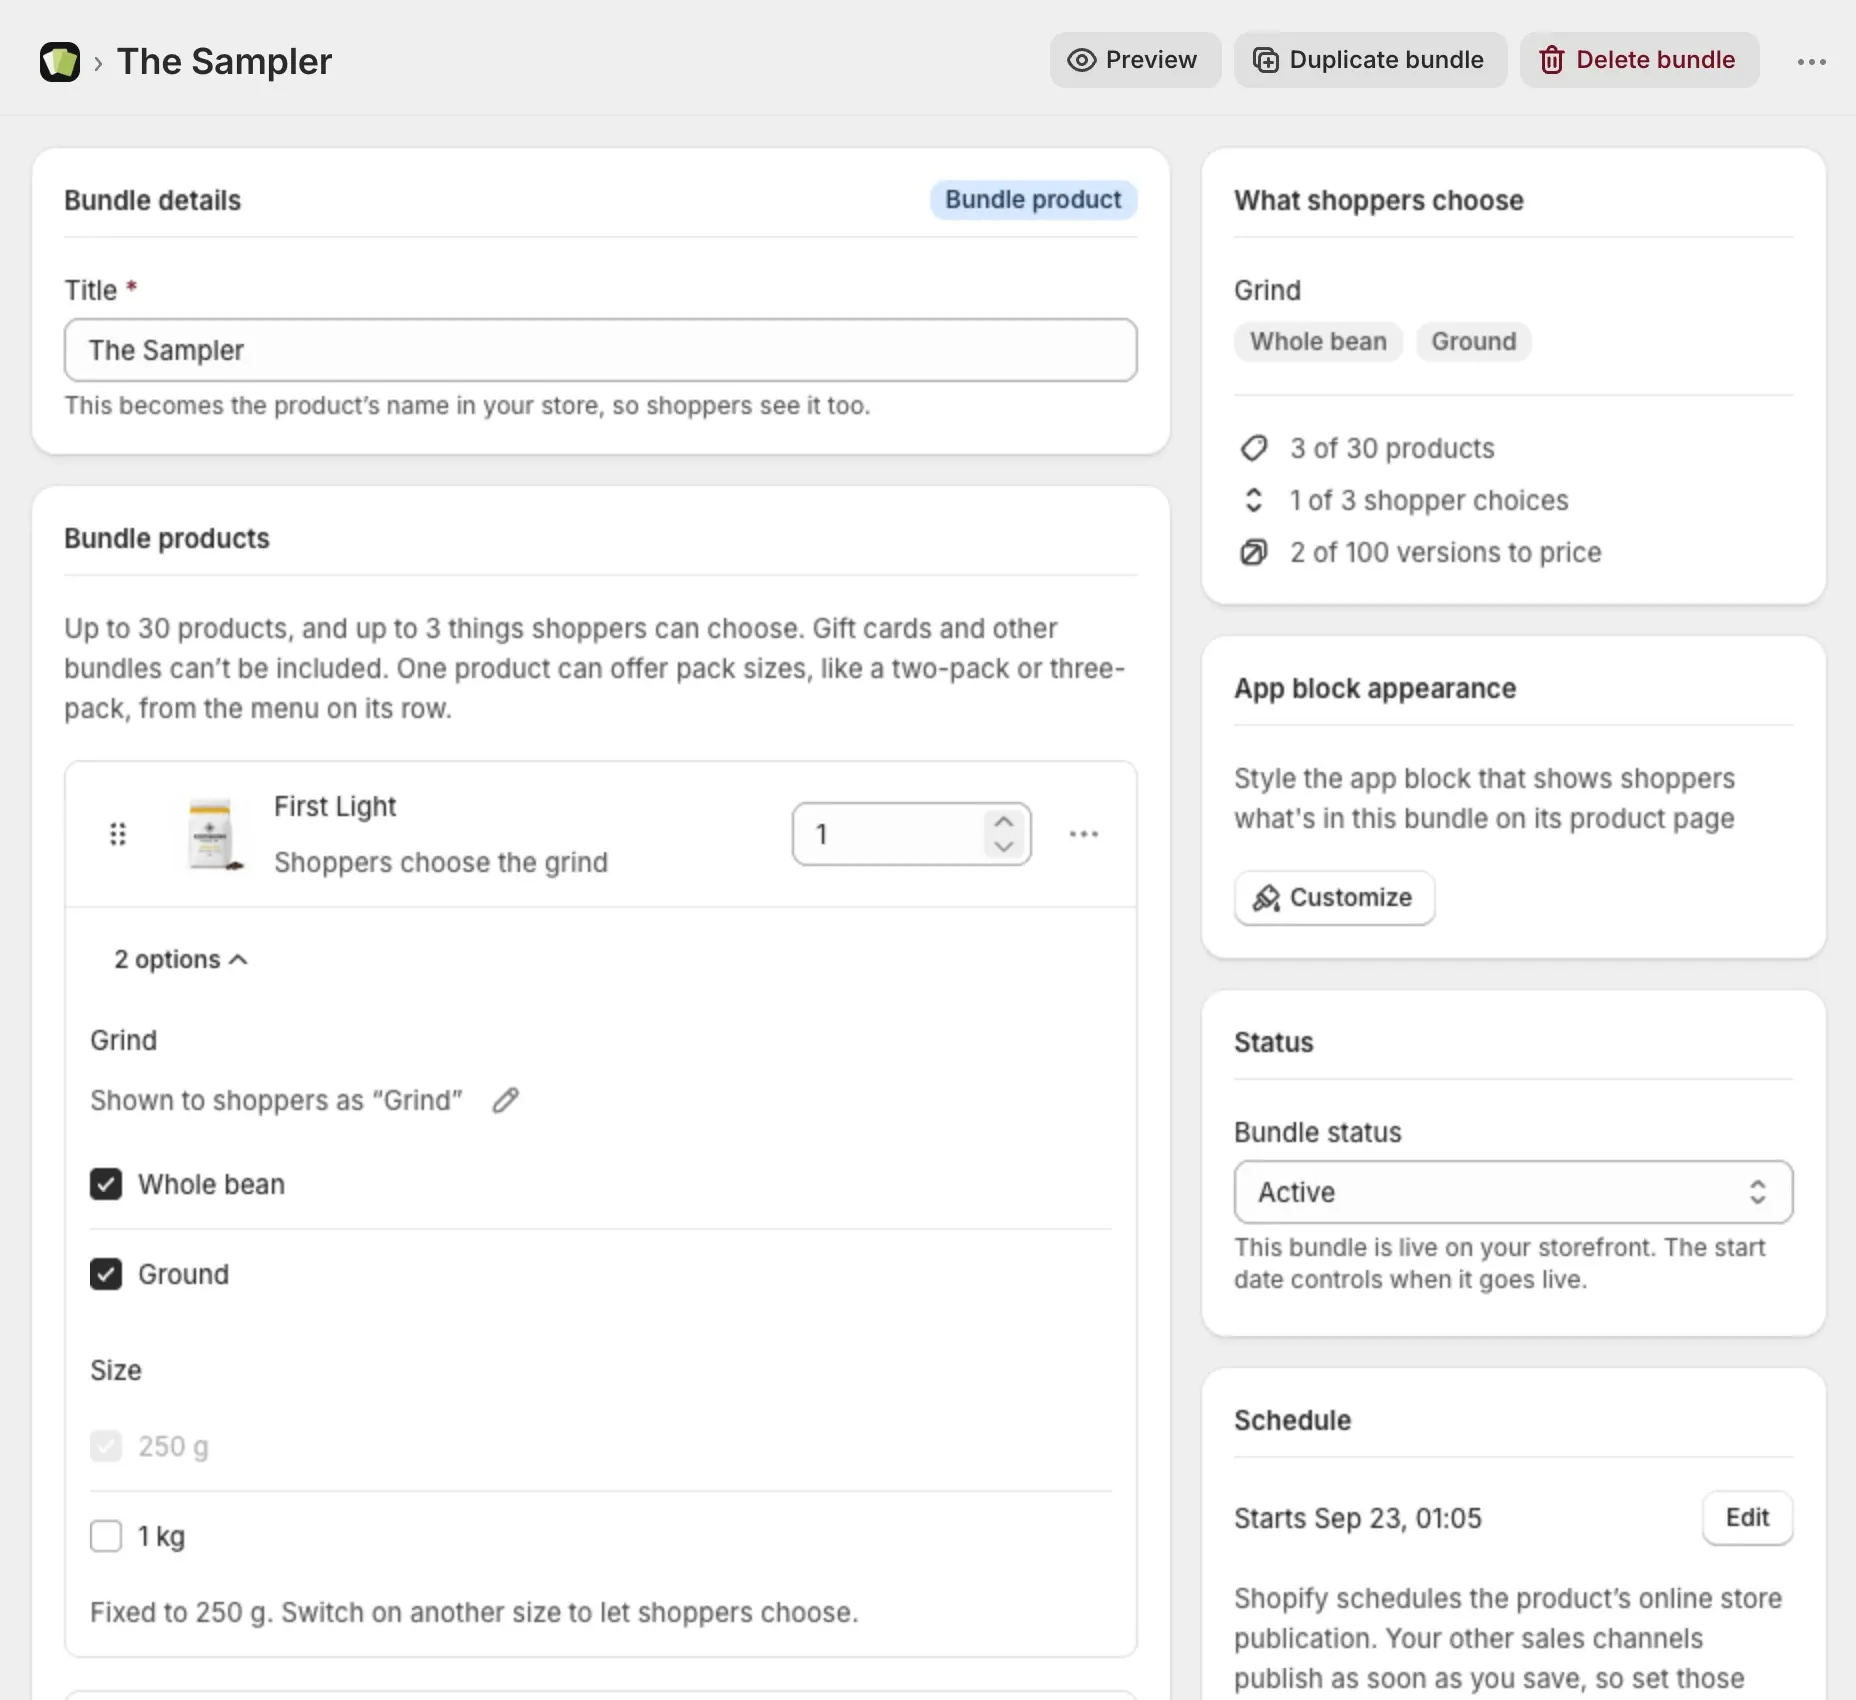1856x1700 pixels.
Task: Collapse the 2 options expander
Action: (180, 960)
